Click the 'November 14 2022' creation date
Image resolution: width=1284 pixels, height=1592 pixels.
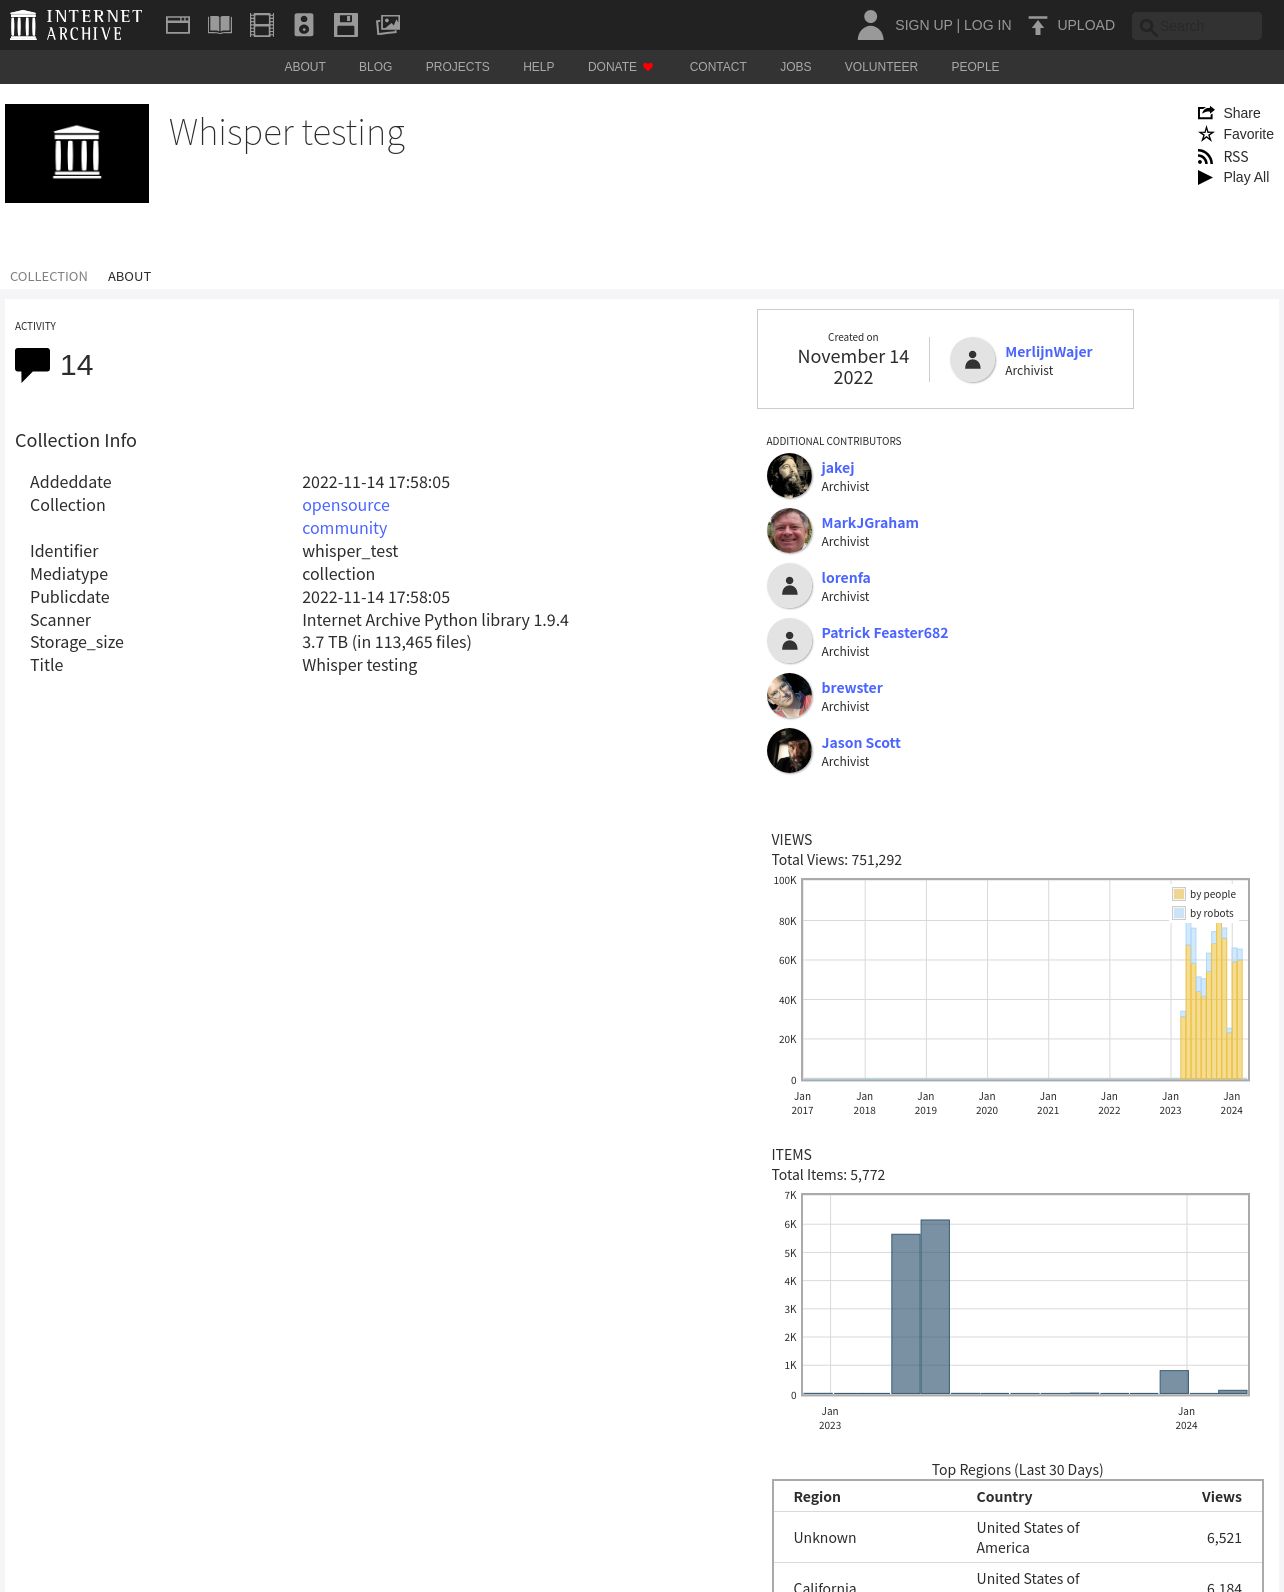853,367
